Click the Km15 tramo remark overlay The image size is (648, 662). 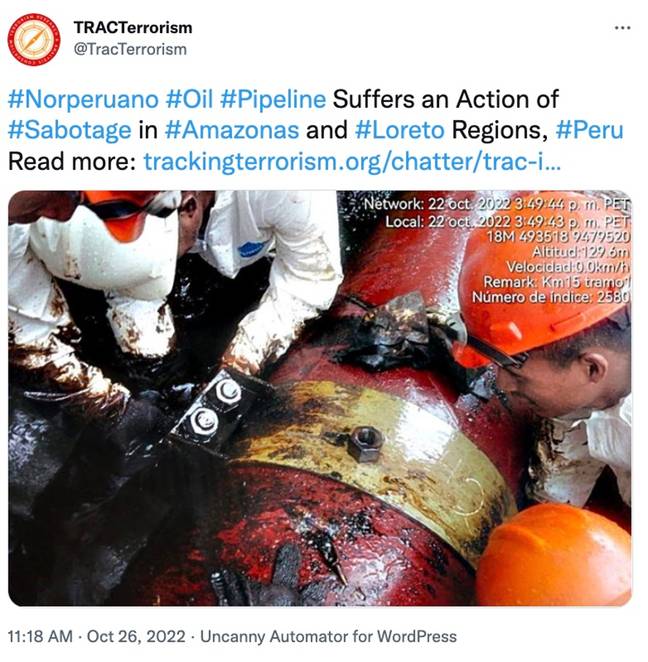pos(556,282)
